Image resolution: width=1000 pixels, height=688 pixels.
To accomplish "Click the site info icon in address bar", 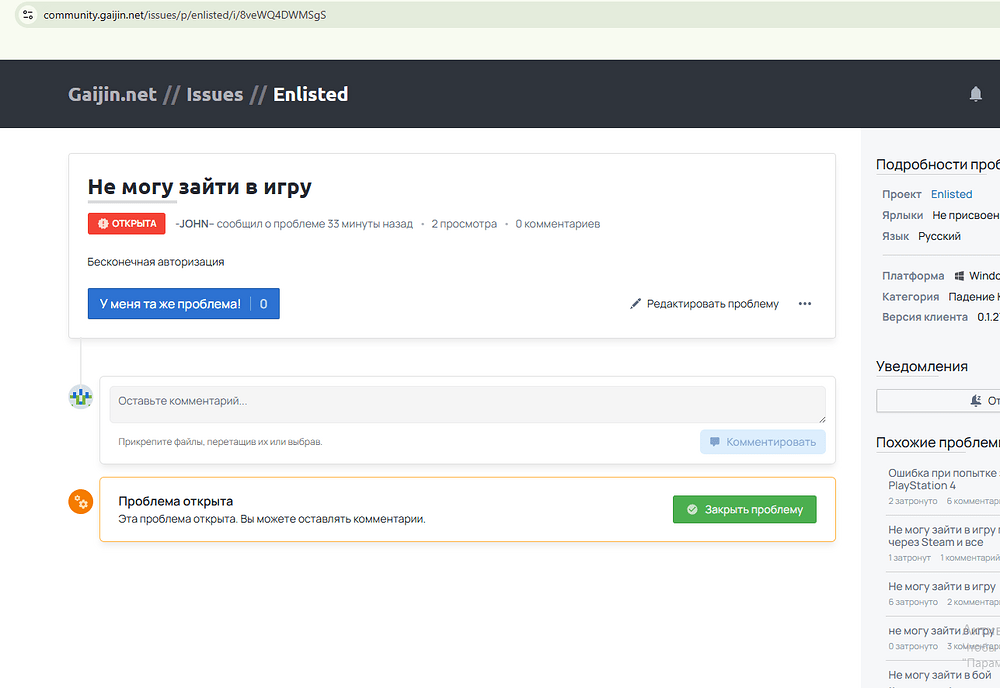I will pos(27,15).
